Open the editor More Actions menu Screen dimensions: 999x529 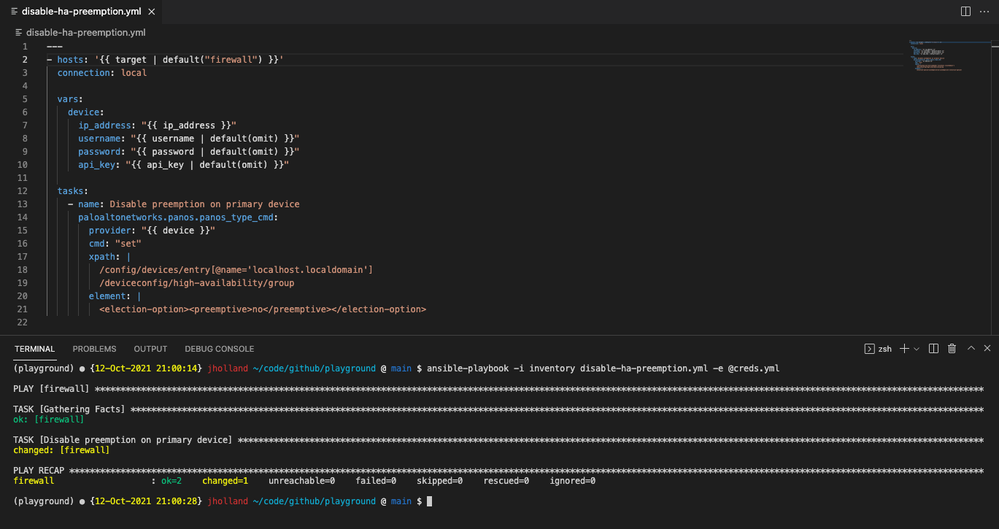[x=984, y=11]
